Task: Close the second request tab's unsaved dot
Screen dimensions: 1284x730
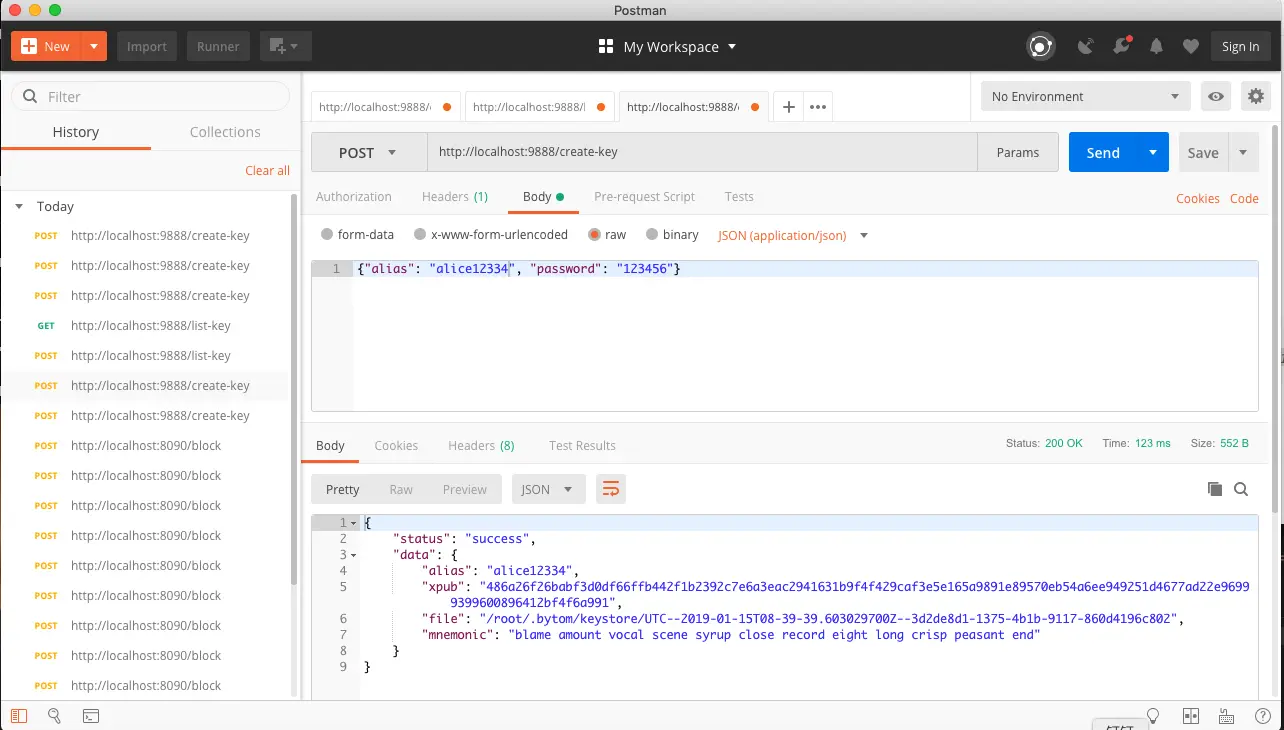Action: [x=600, y=107]
